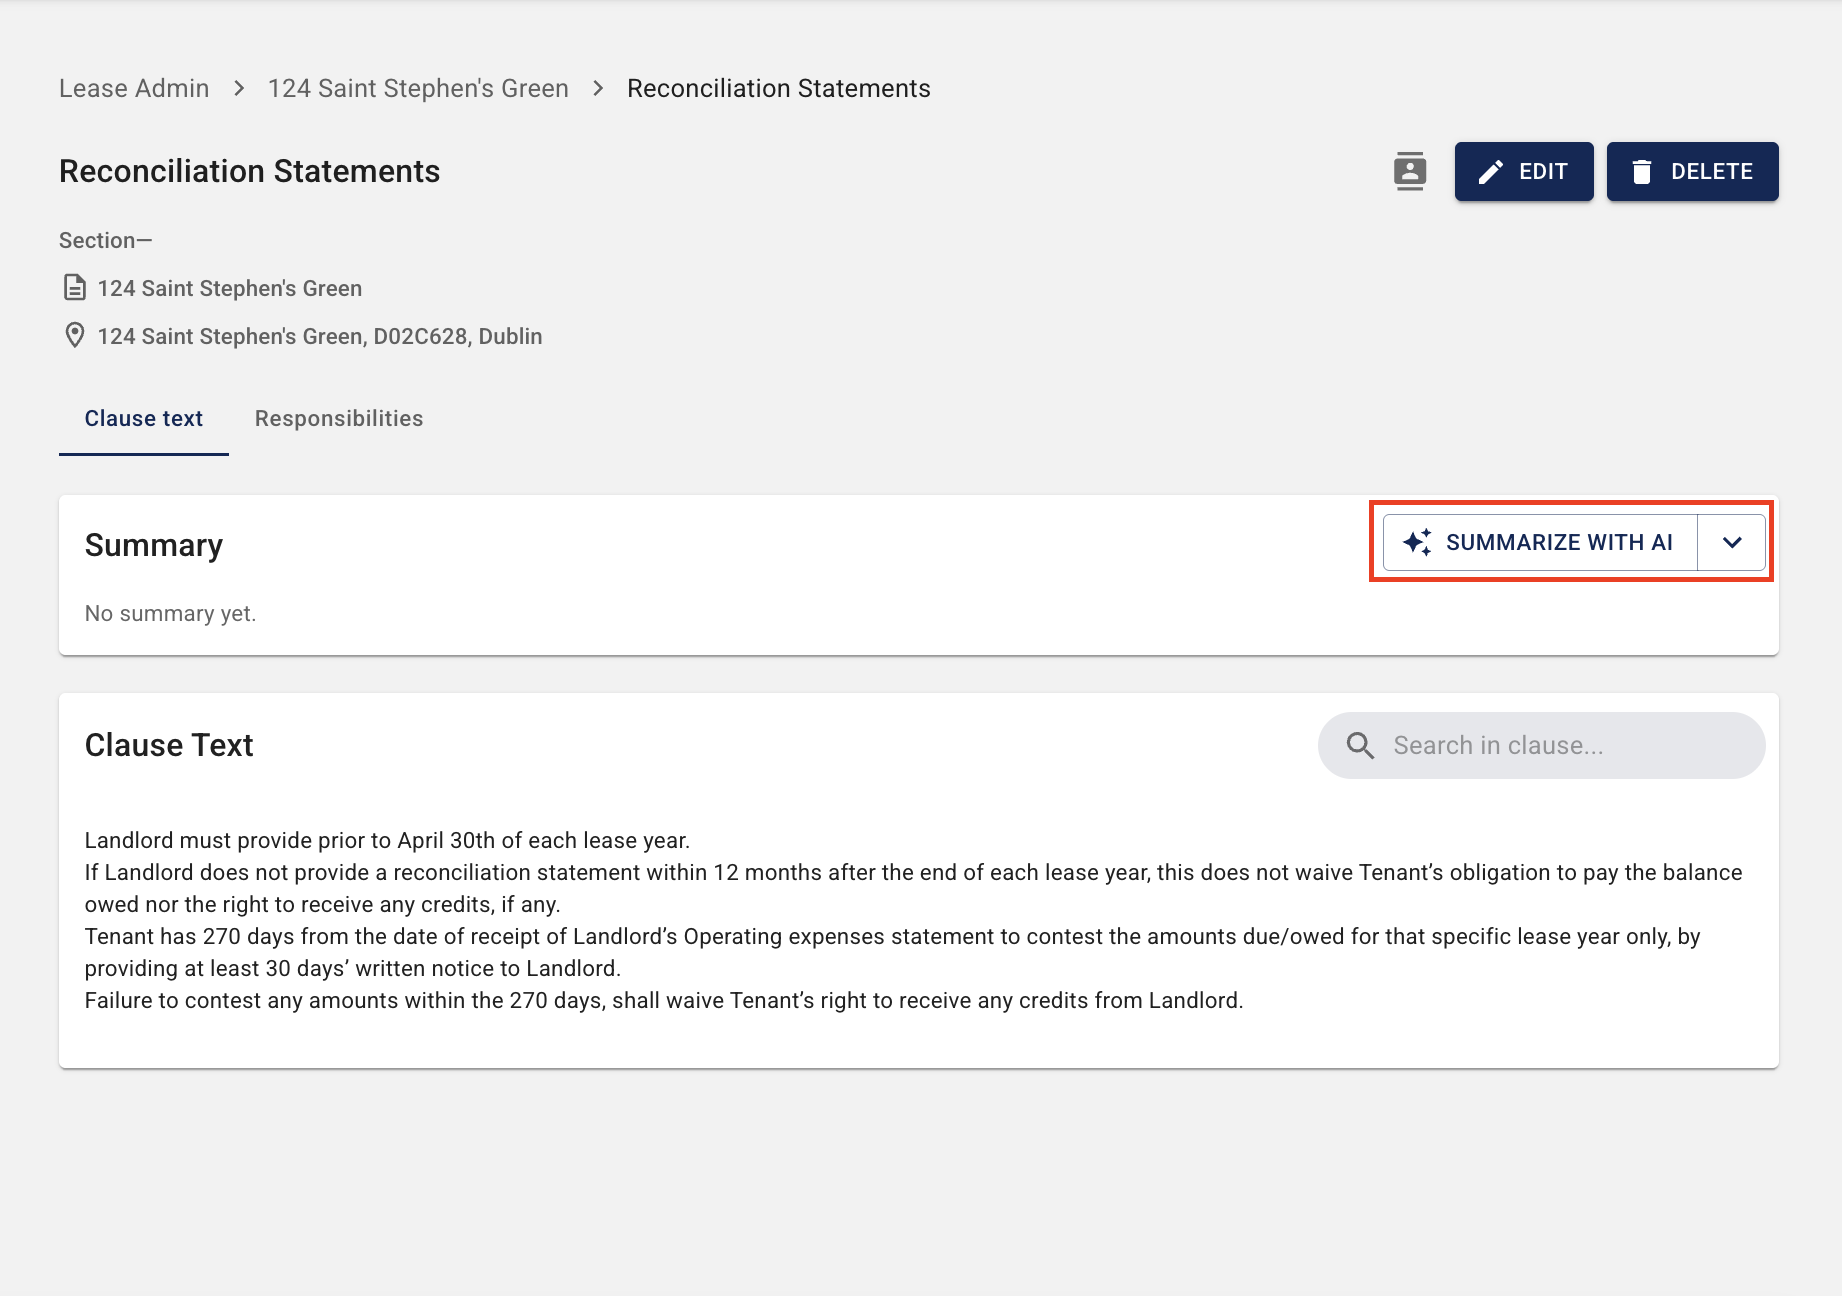This screenshot has height=1296, width=1842.
Task: Click the magnifier icon in clause search
Action: [1360, 745]
